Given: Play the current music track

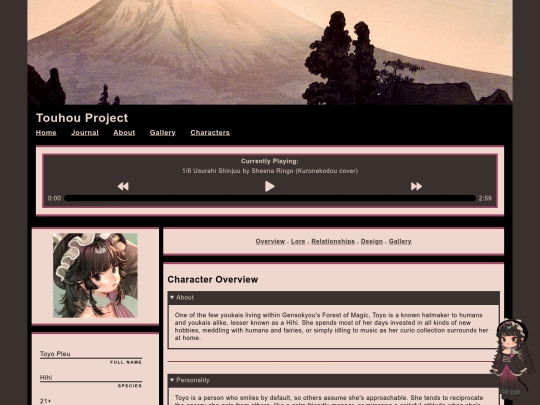Looking at the screenshot, I should point(270,186).
